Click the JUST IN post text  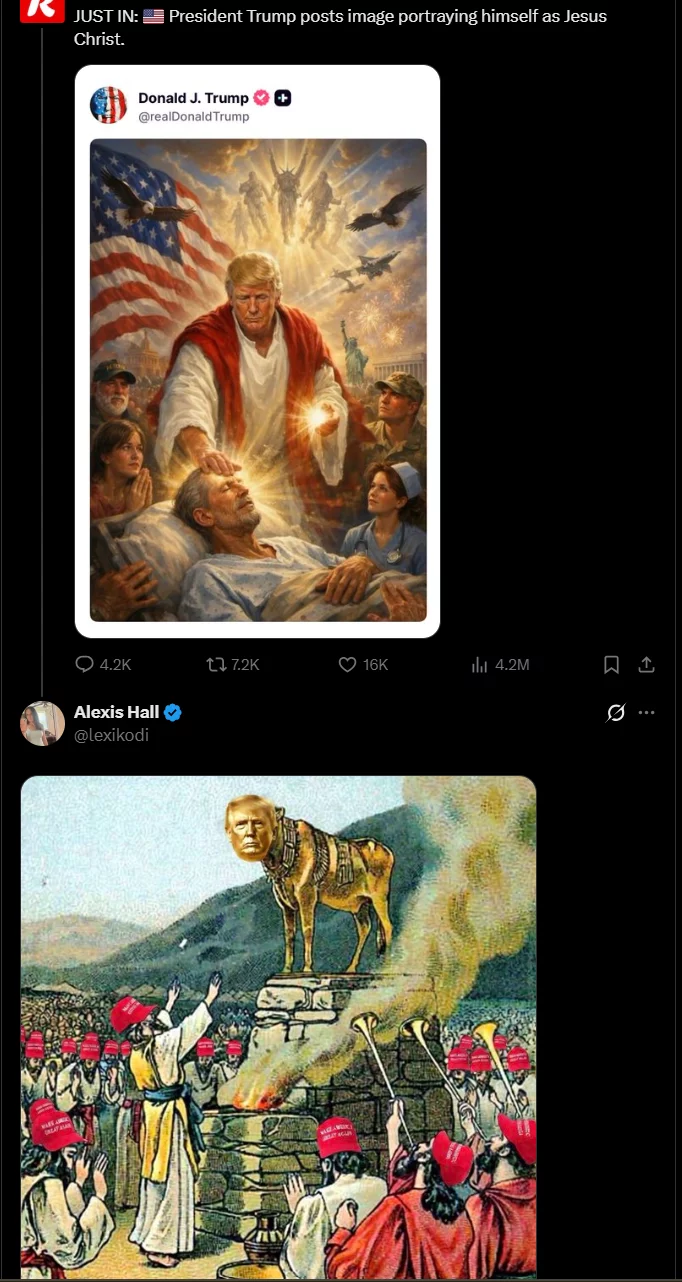point(340,27)
